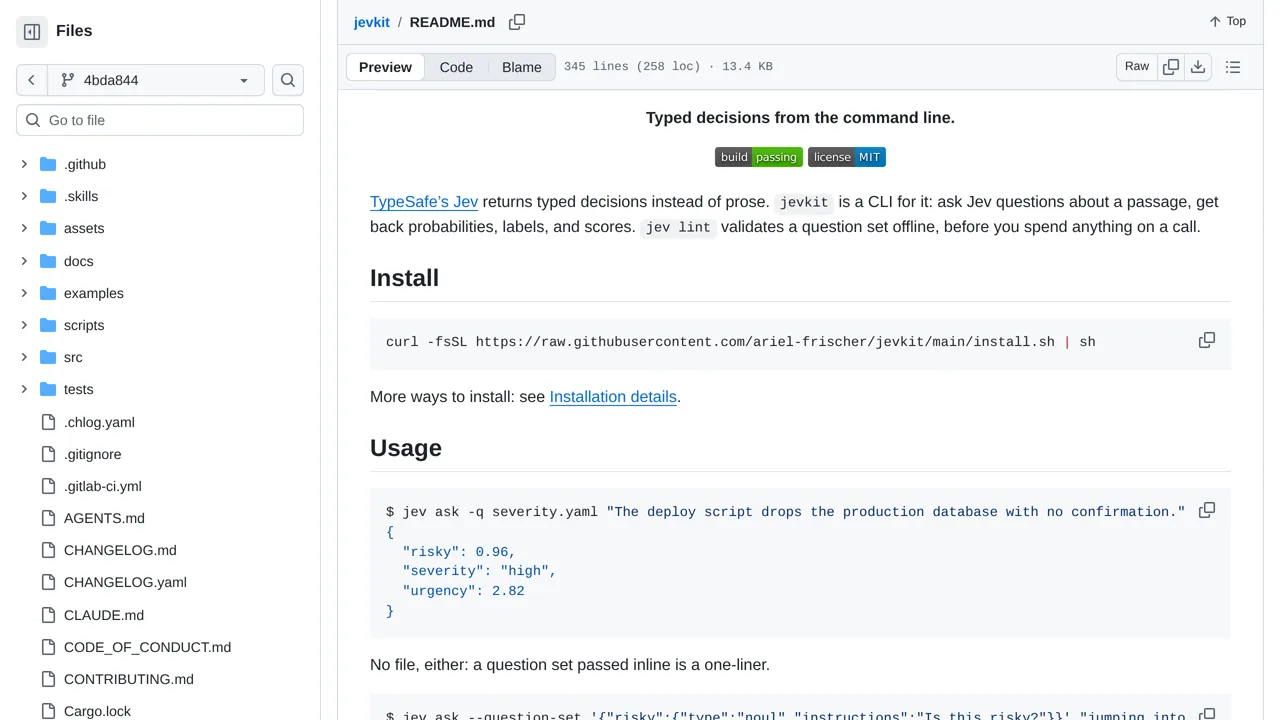Click the .gitlab-ci.yml file icon
1280x720 pixels.
48,486
